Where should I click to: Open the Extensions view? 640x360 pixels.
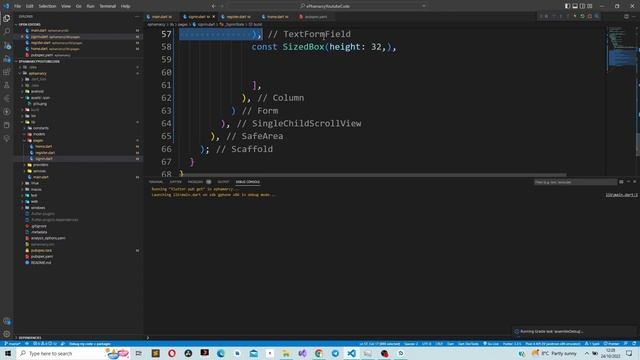(x=7, y=72)
